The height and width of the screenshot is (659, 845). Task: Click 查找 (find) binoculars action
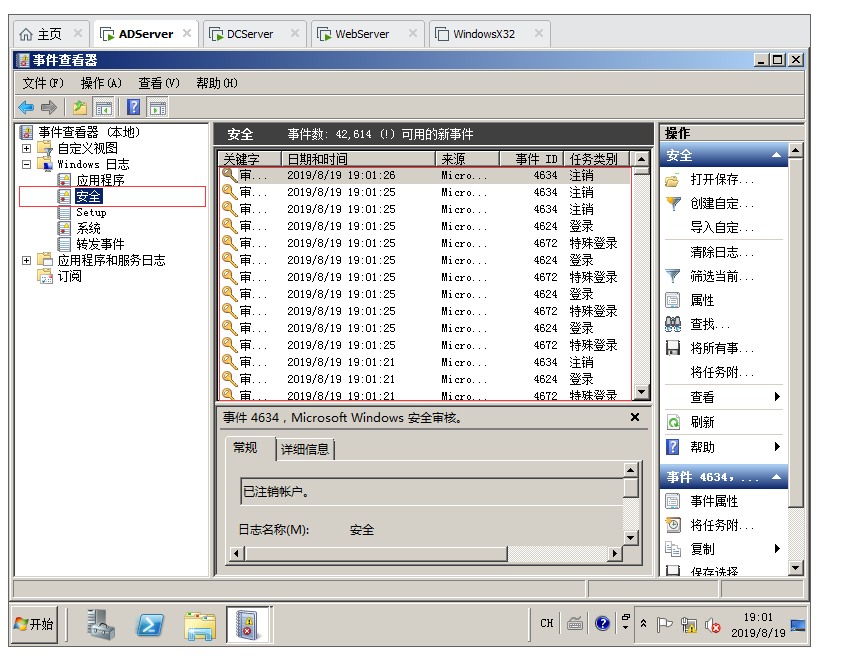pos(710,324)
